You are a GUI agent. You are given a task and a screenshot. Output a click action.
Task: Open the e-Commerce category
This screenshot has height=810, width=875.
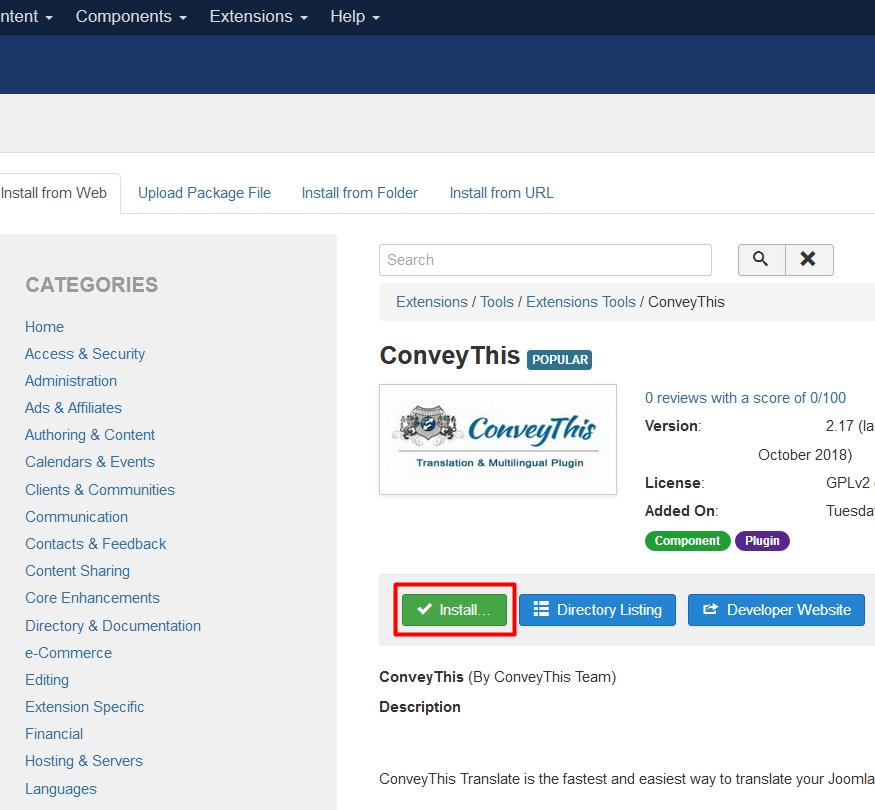click(x=69, y=653)
